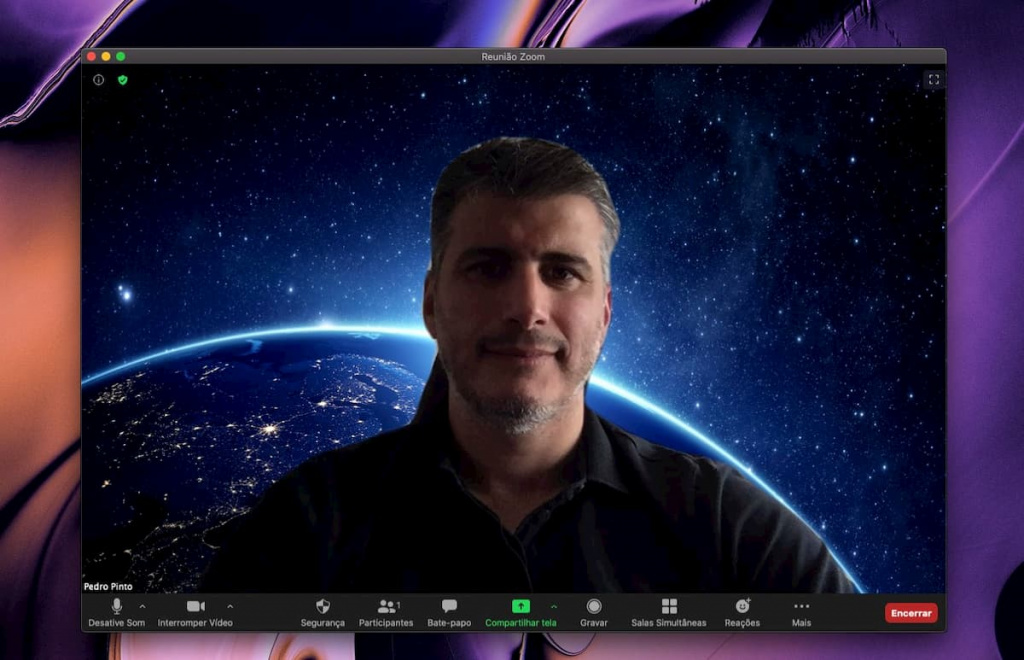
Task: Expand share options chevron beside Compartilhar tela
Action: (554, 606)
